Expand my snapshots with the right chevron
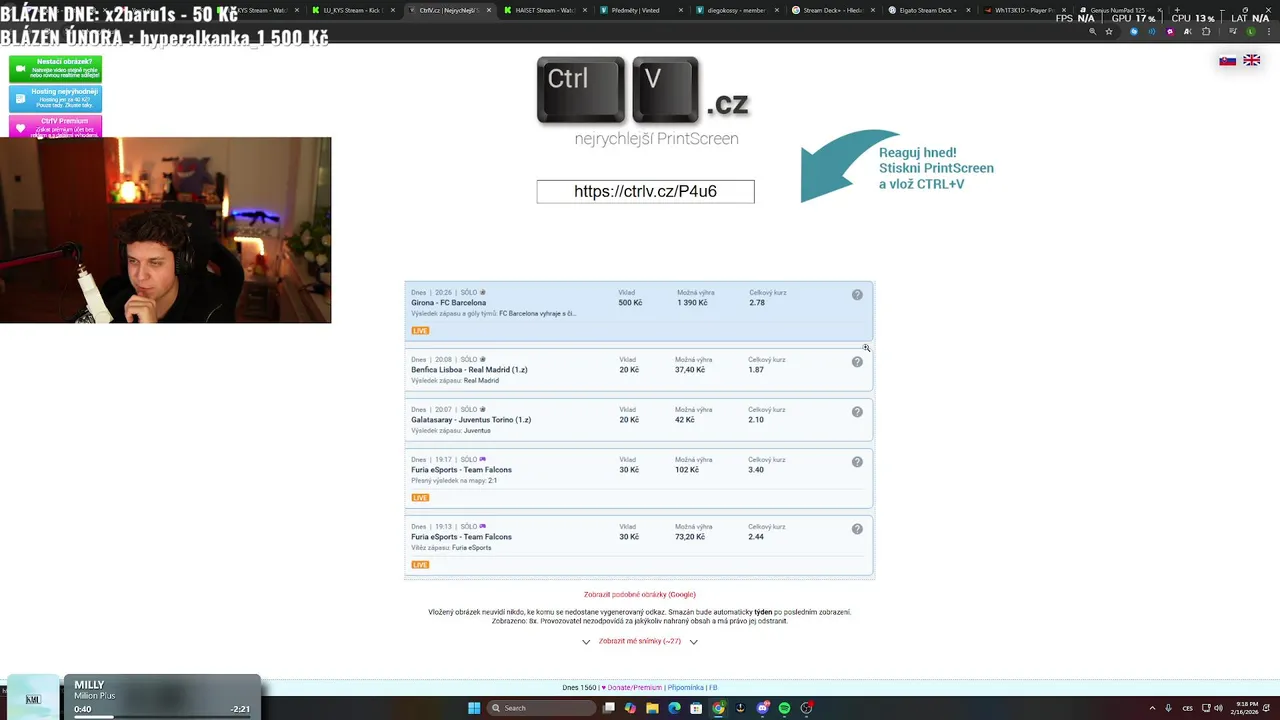The width and height of the screenshot is (1280, 720). click(693, 642)
